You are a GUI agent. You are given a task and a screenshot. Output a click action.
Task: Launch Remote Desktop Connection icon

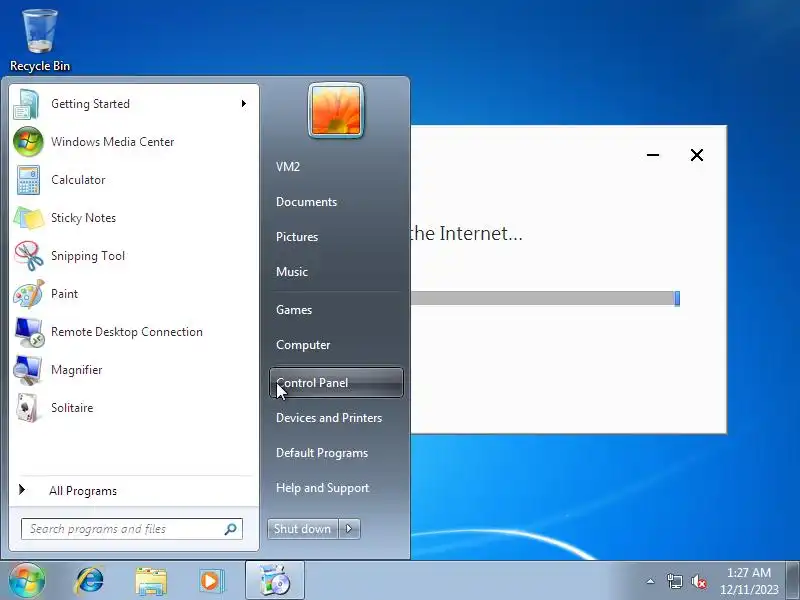[29, 332]
